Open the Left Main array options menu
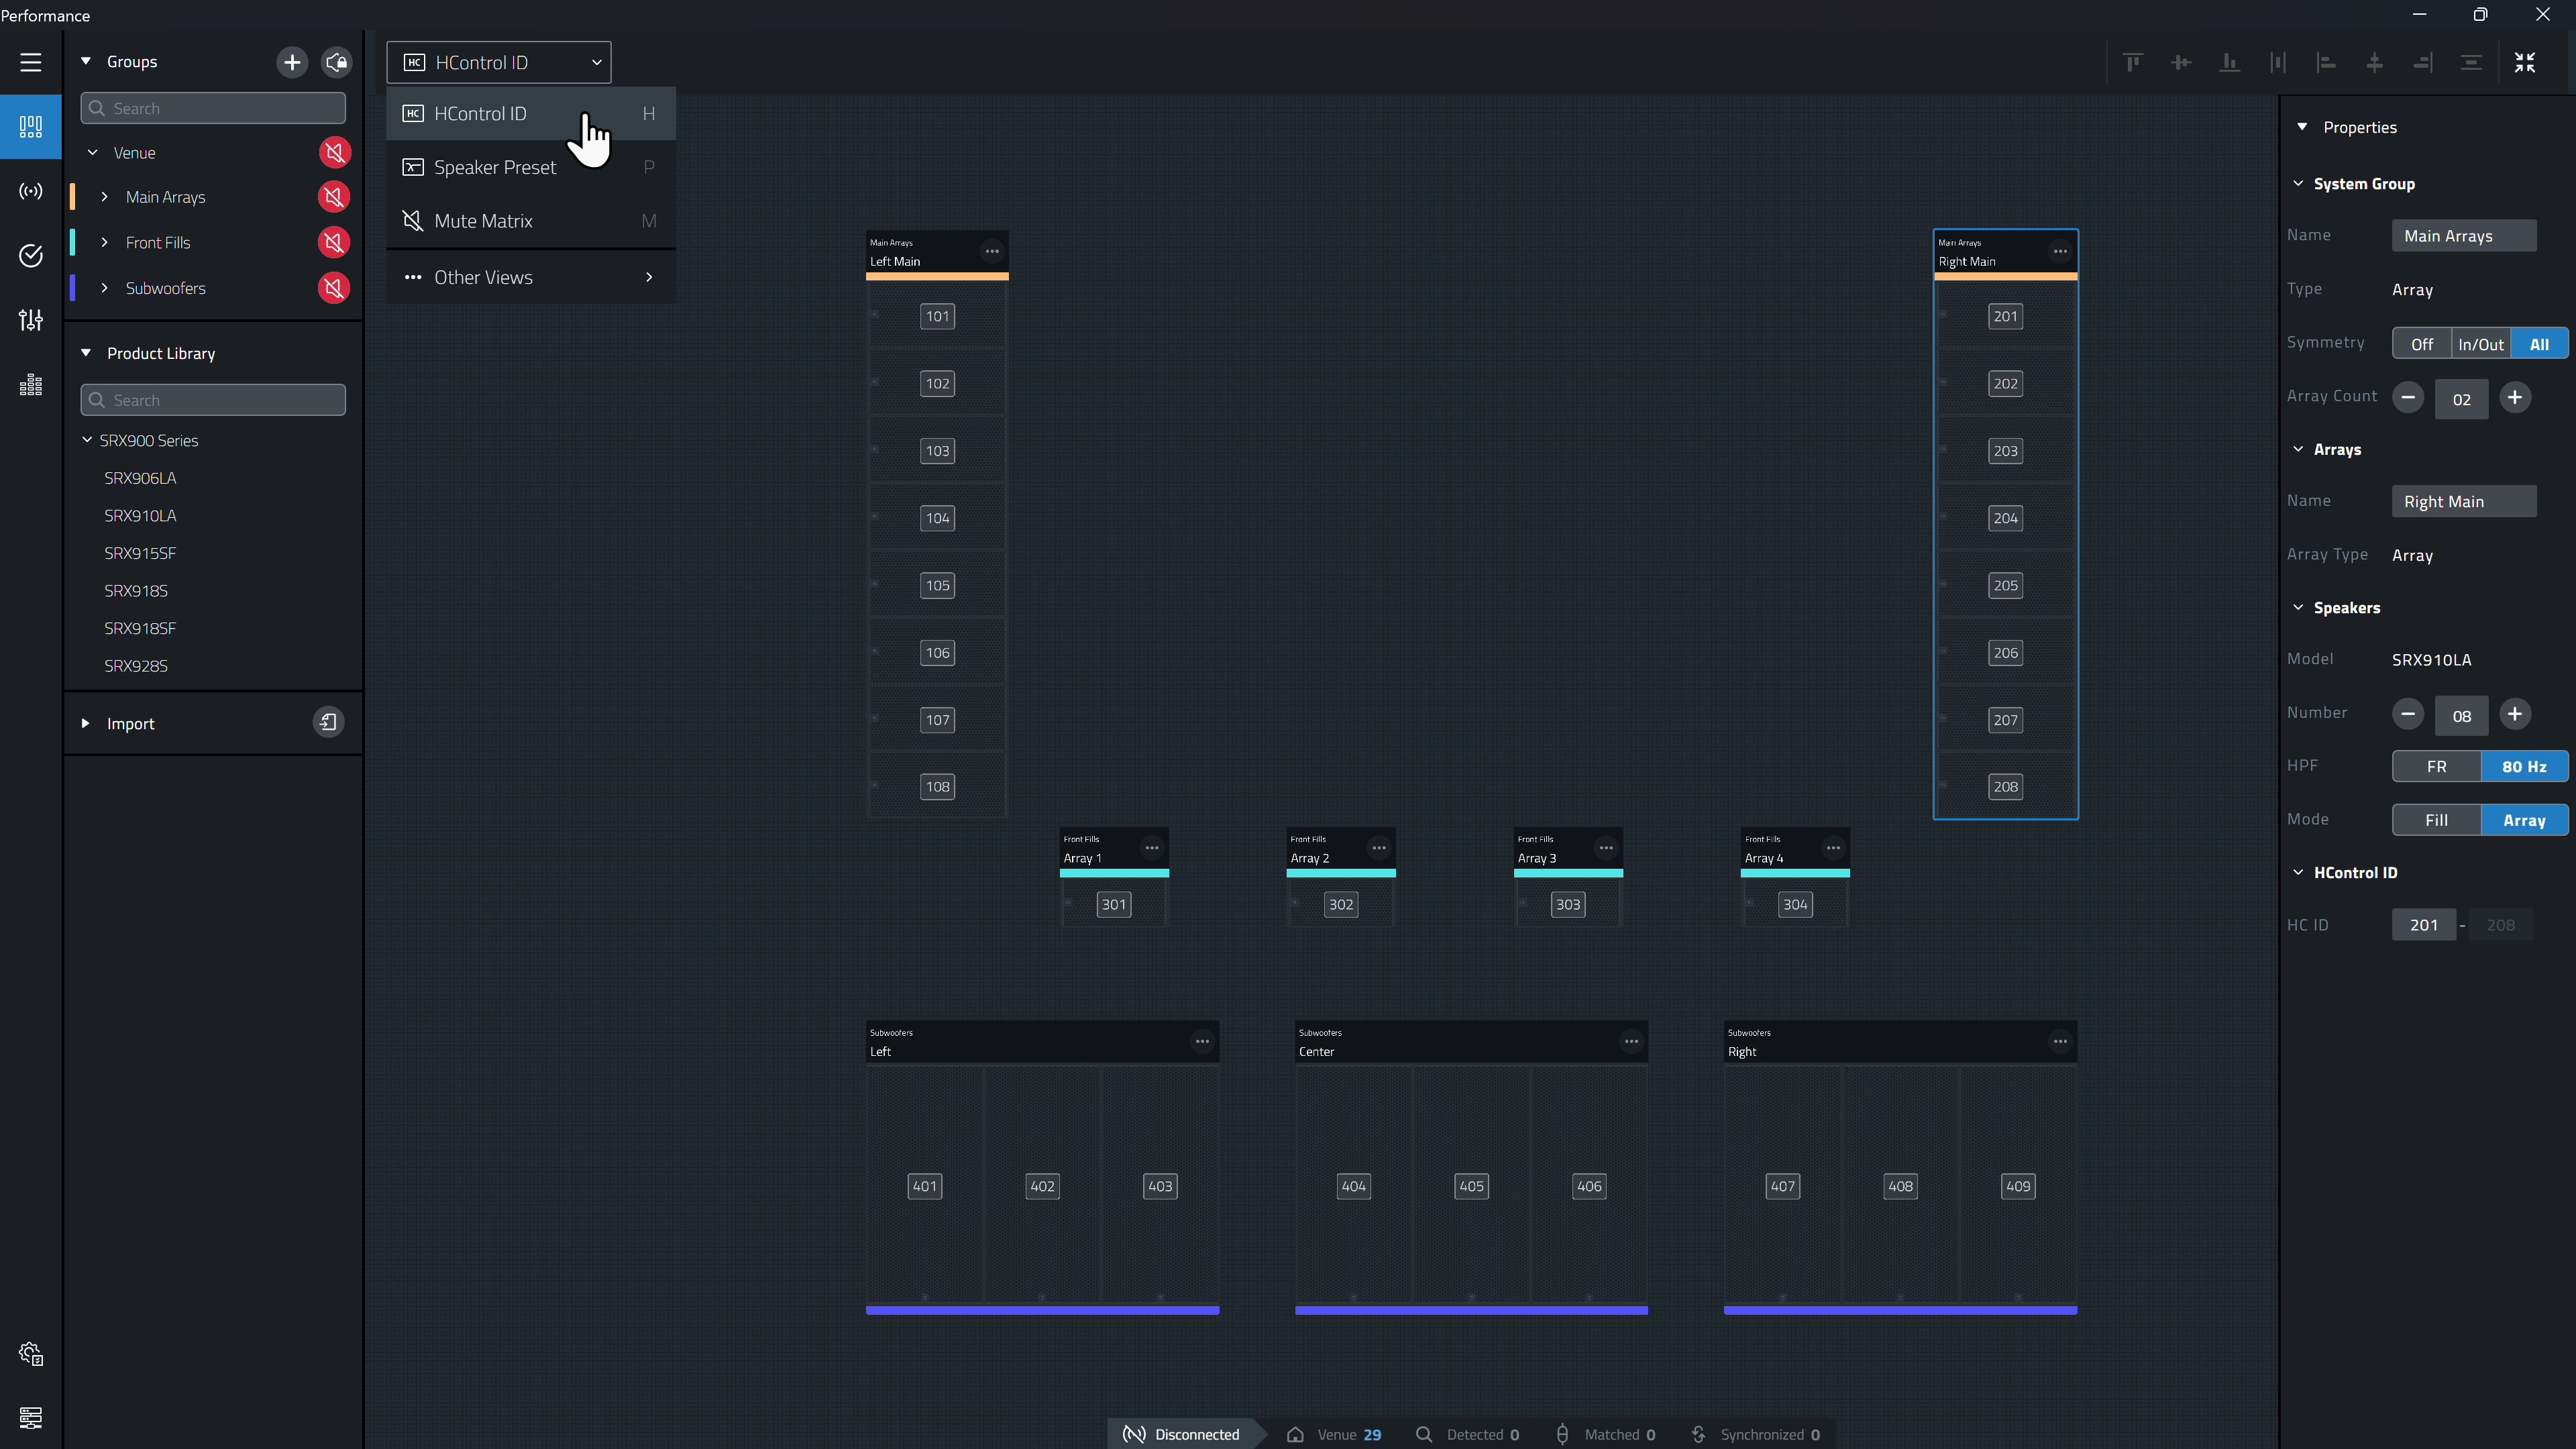The image size is (2576, 1449). [x=992, y=251]
